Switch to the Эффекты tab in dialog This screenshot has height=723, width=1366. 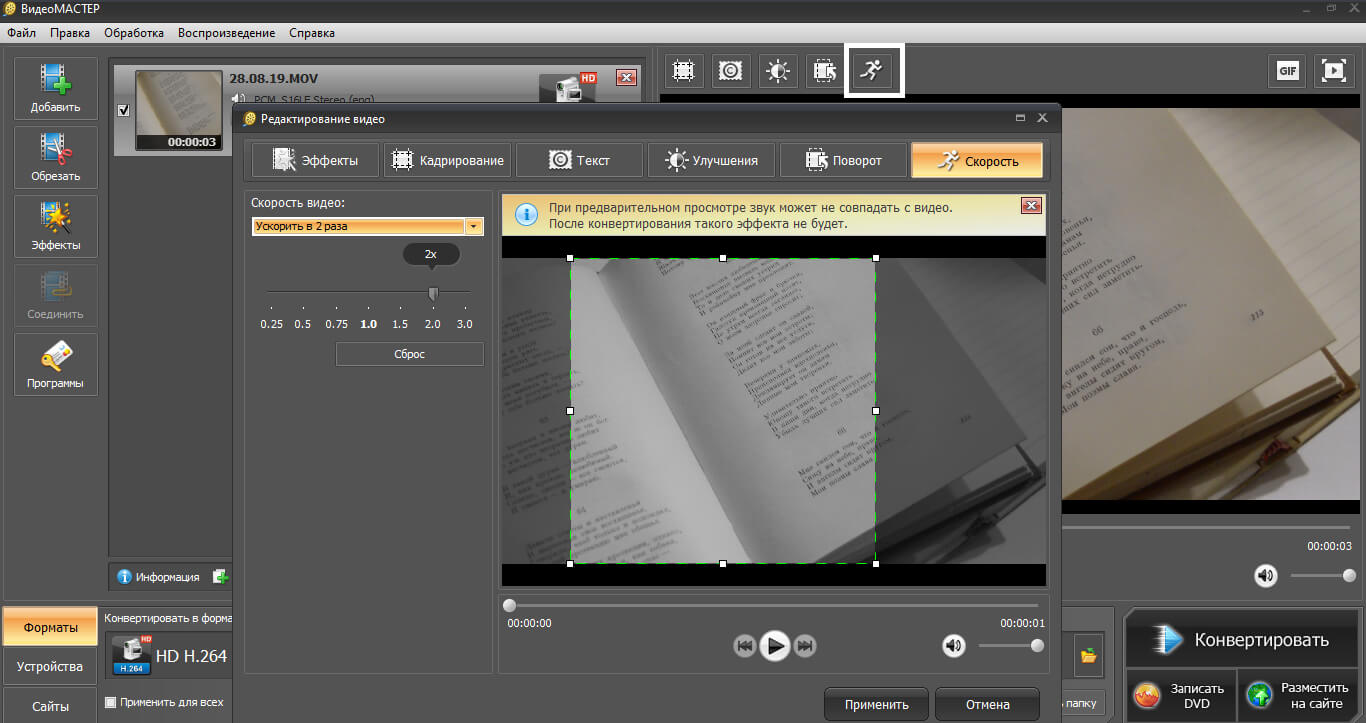(315, 160)
